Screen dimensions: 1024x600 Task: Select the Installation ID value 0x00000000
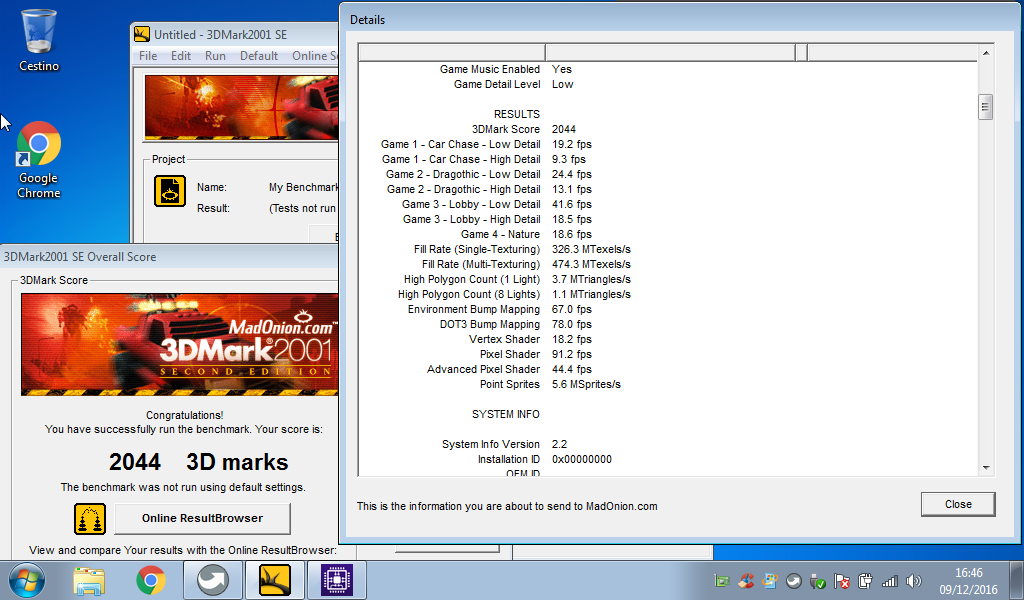tap(582, 460)
